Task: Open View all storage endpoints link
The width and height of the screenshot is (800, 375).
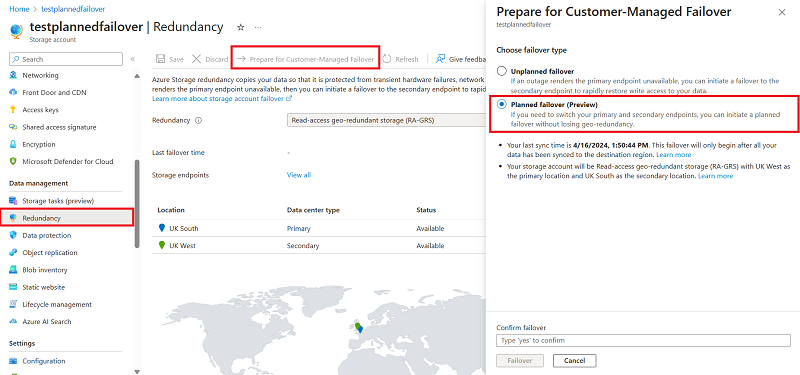Action: pyautogui.click(x=298, y=175)
